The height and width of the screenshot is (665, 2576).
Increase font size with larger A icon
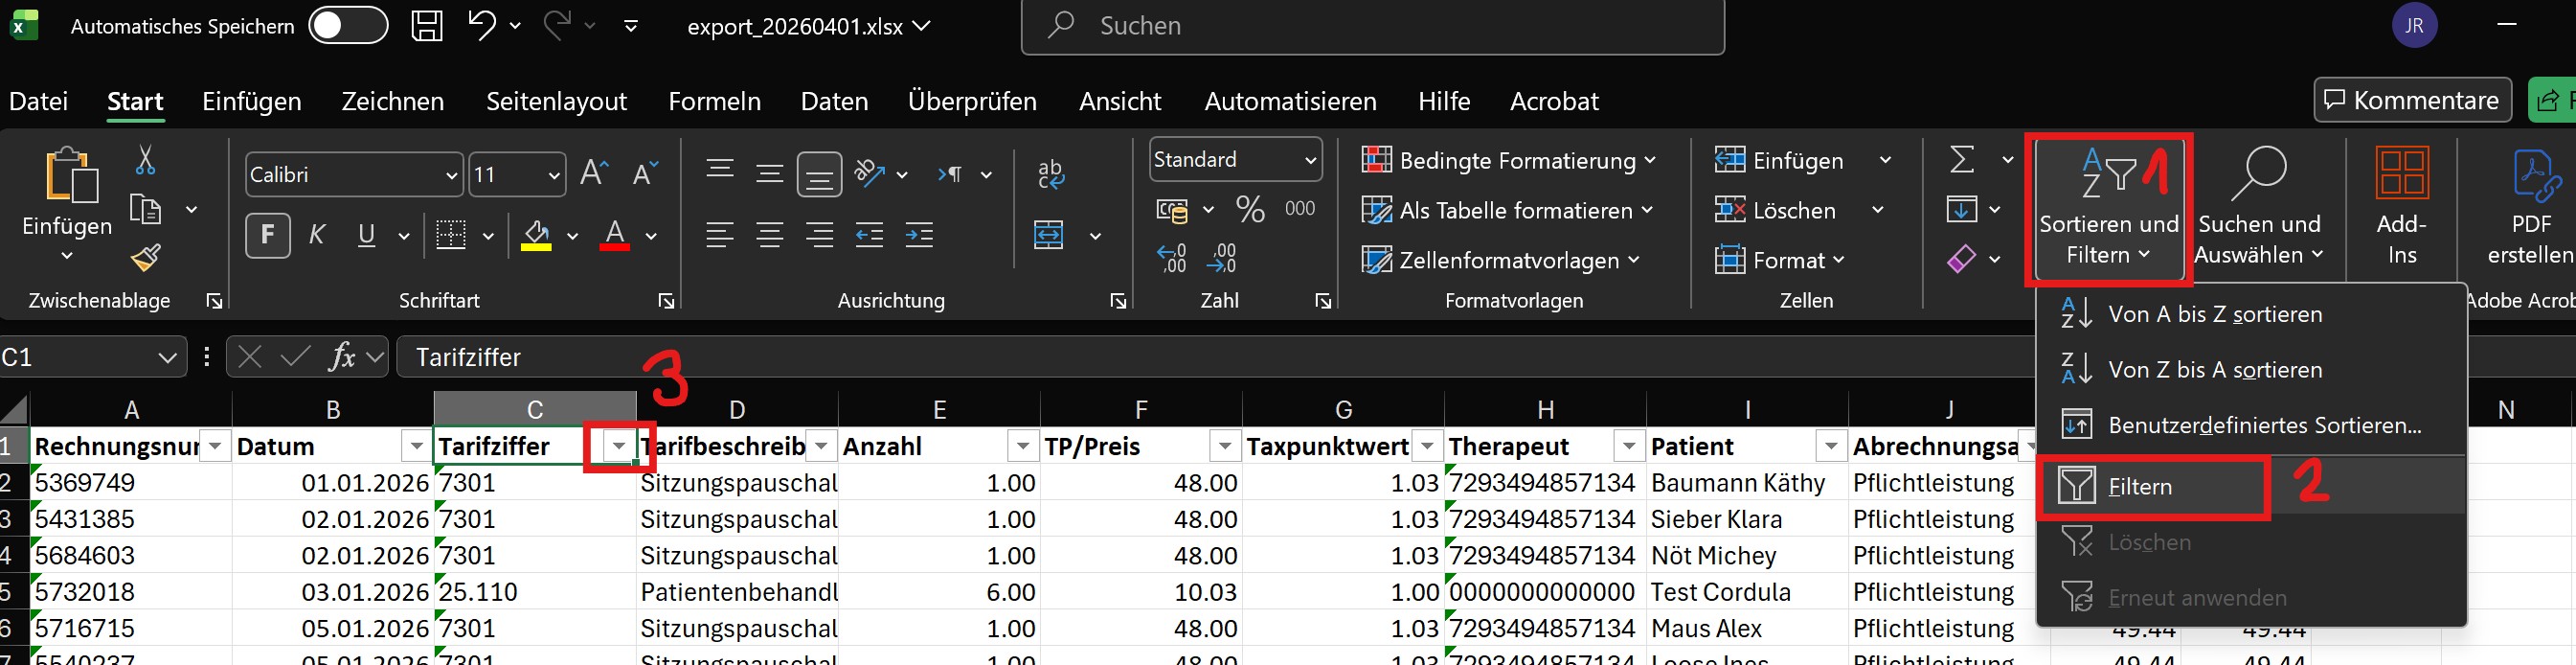[x=594, y=174]
